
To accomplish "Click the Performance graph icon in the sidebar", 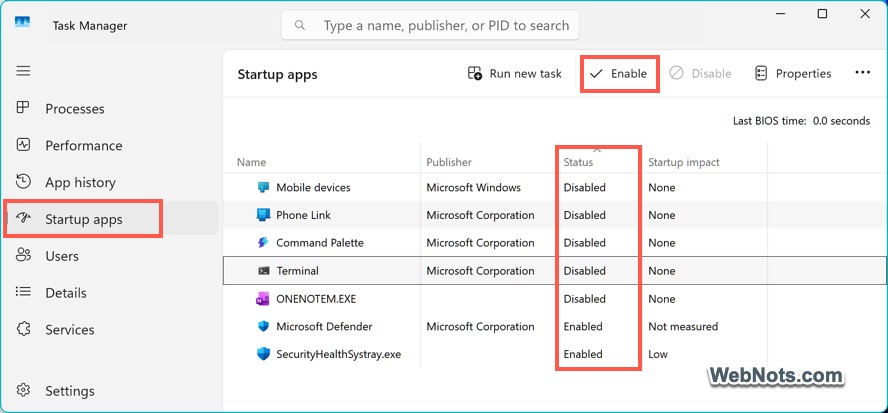I will coord(23,144).
